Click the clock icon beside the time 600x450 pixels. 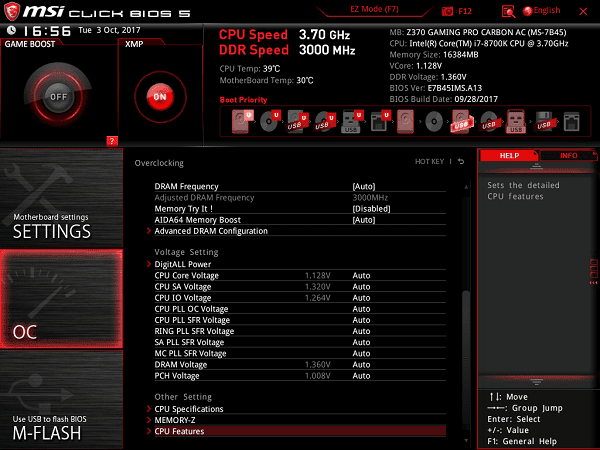click(x=11, y=30)
